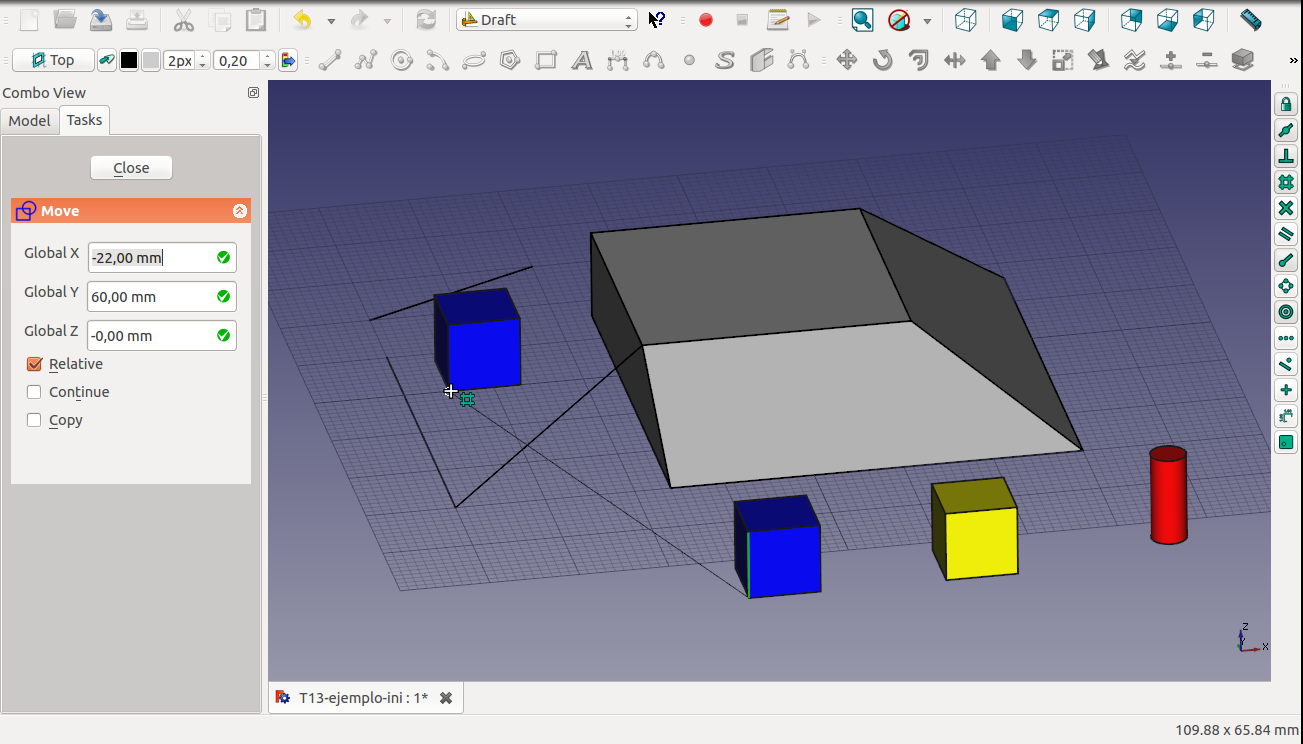The height and width of the screenshot is (744, 1303).
Task: Toggle the snap lock icon
Action: coord(1286,105)
